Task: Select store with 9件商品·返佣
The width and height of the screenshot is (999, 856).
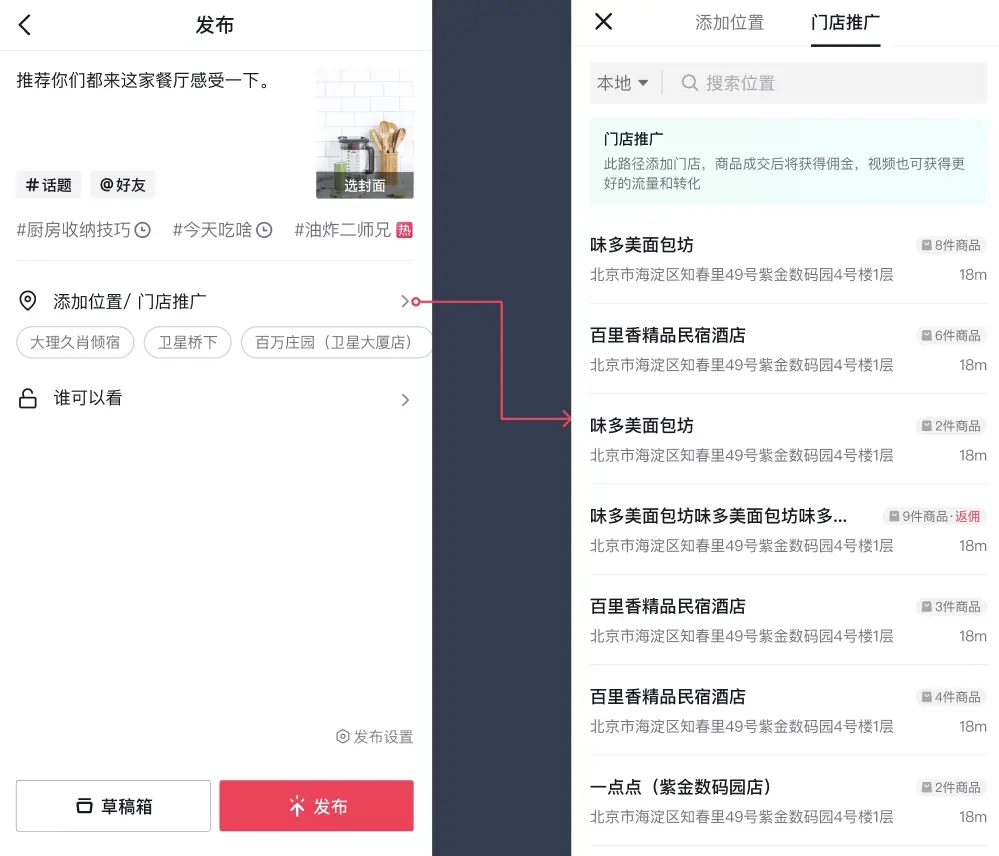Action: pyautogui.click(x=789, y=531)
